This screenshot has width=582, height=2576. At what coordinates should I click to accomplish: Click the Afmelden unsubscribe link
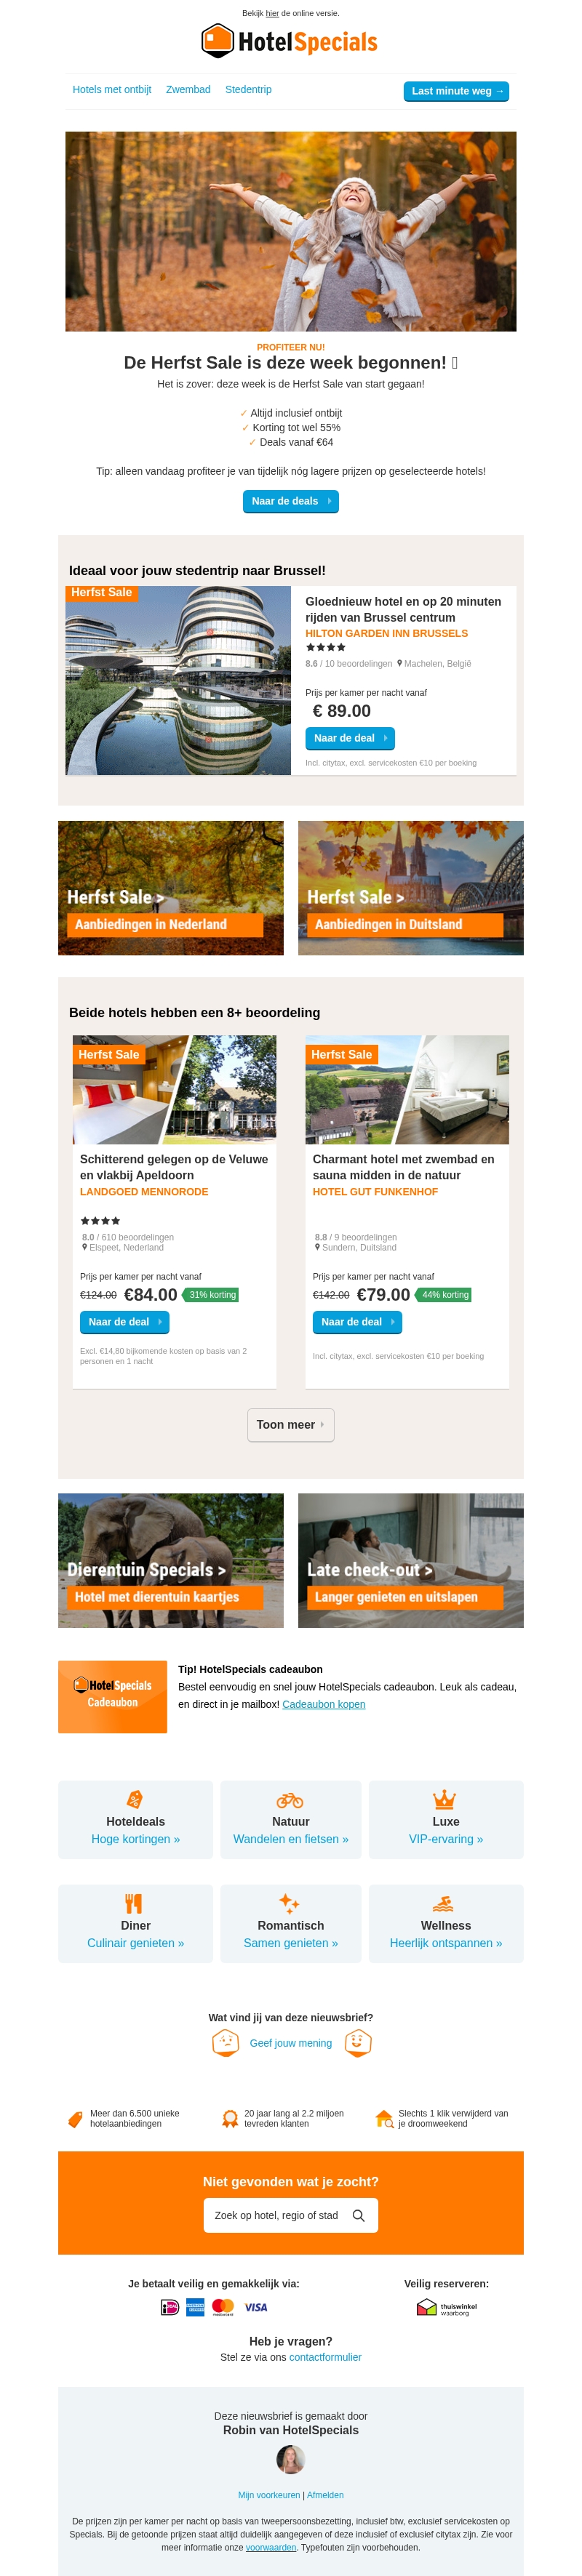tap(325, 2495)
